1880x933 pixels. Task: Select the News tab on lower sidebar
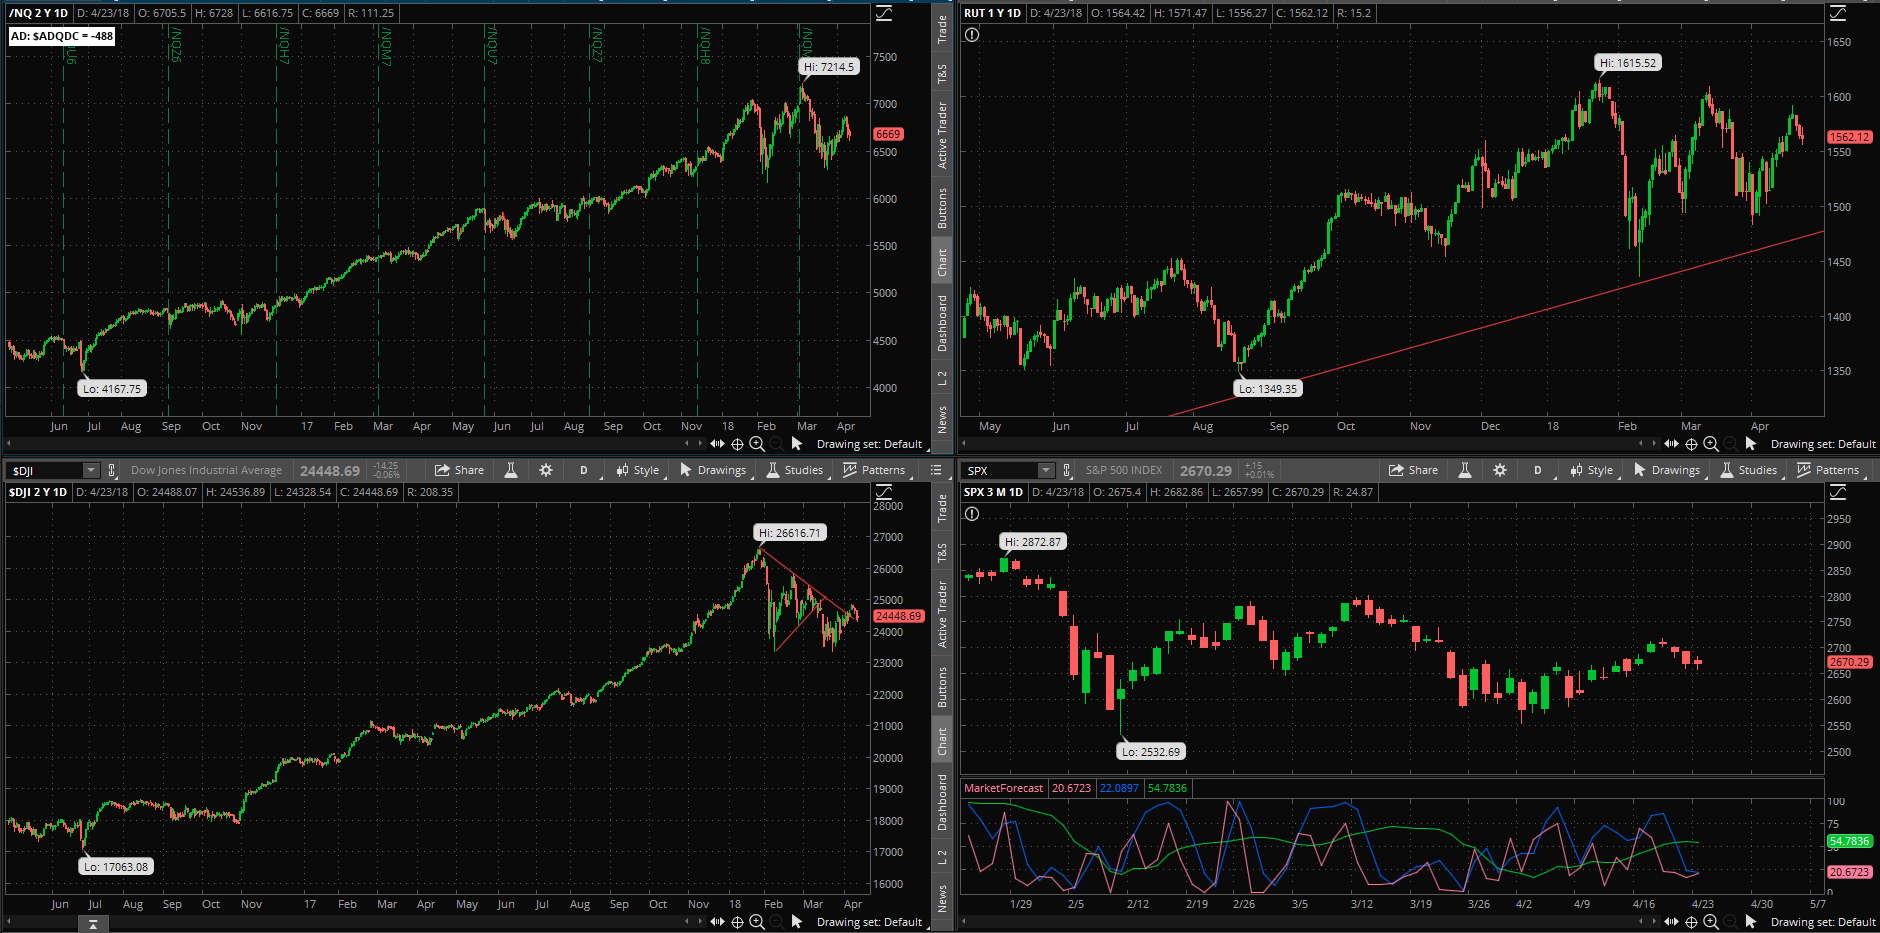click(x=942, y=898)
